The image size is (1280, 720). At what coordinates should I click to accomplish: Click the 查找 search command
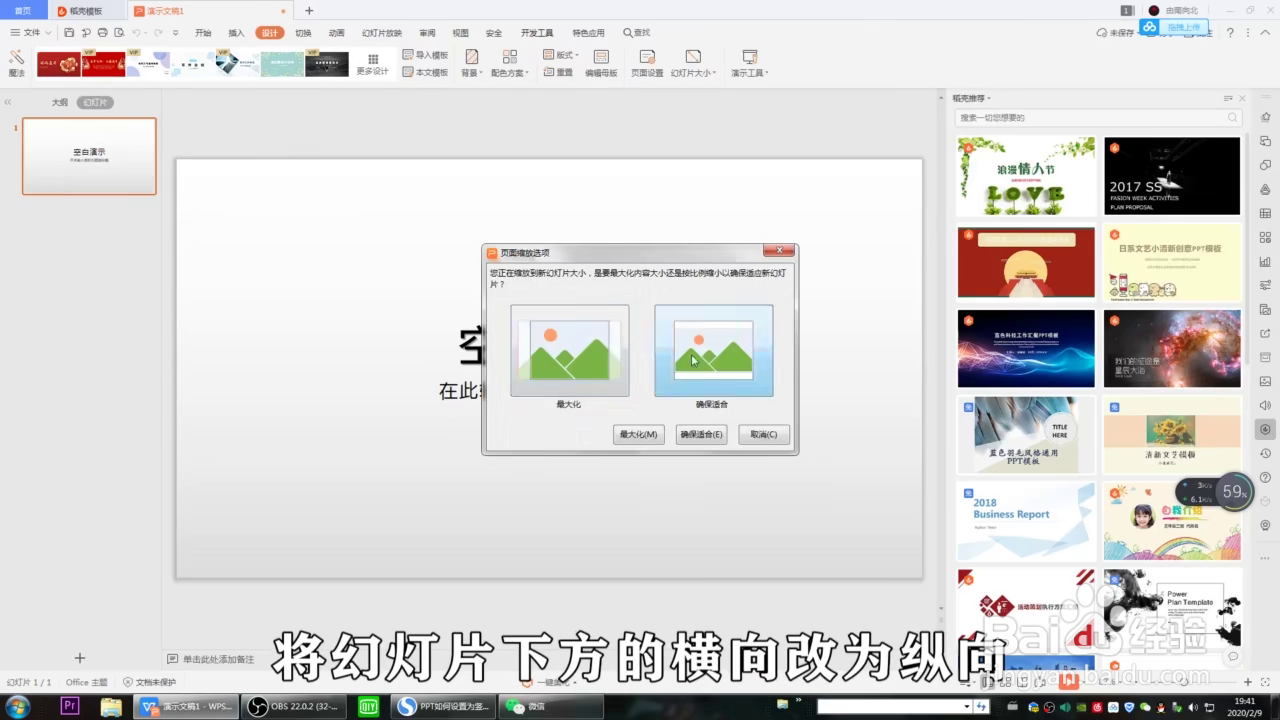pos(637,33)
